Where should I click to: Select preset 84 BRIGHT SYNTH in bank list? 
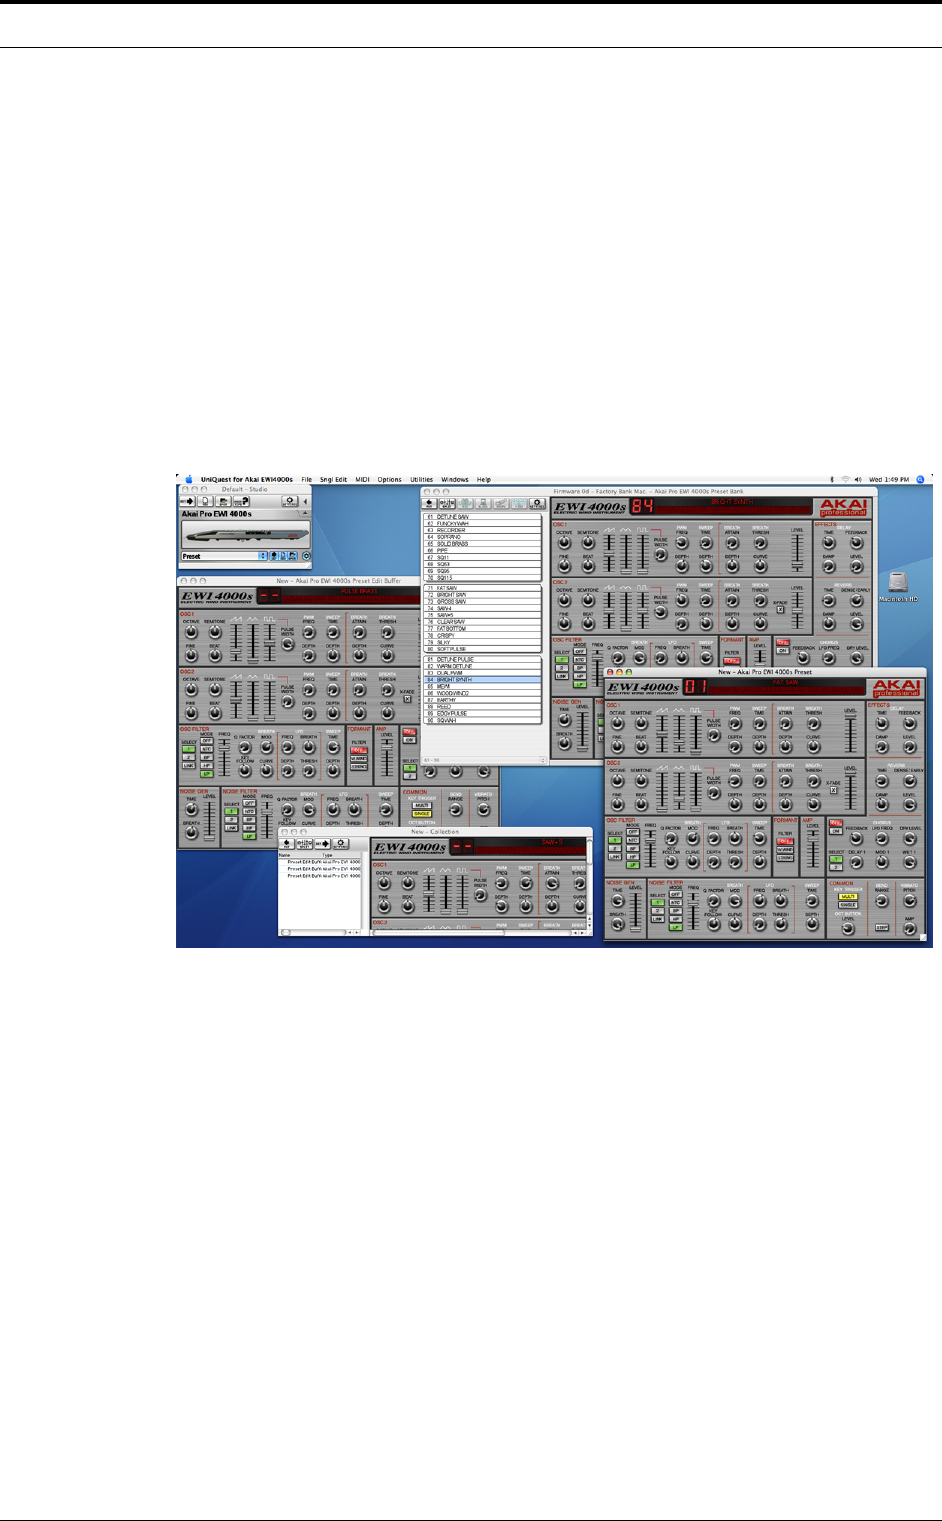(x=482, y=679)
